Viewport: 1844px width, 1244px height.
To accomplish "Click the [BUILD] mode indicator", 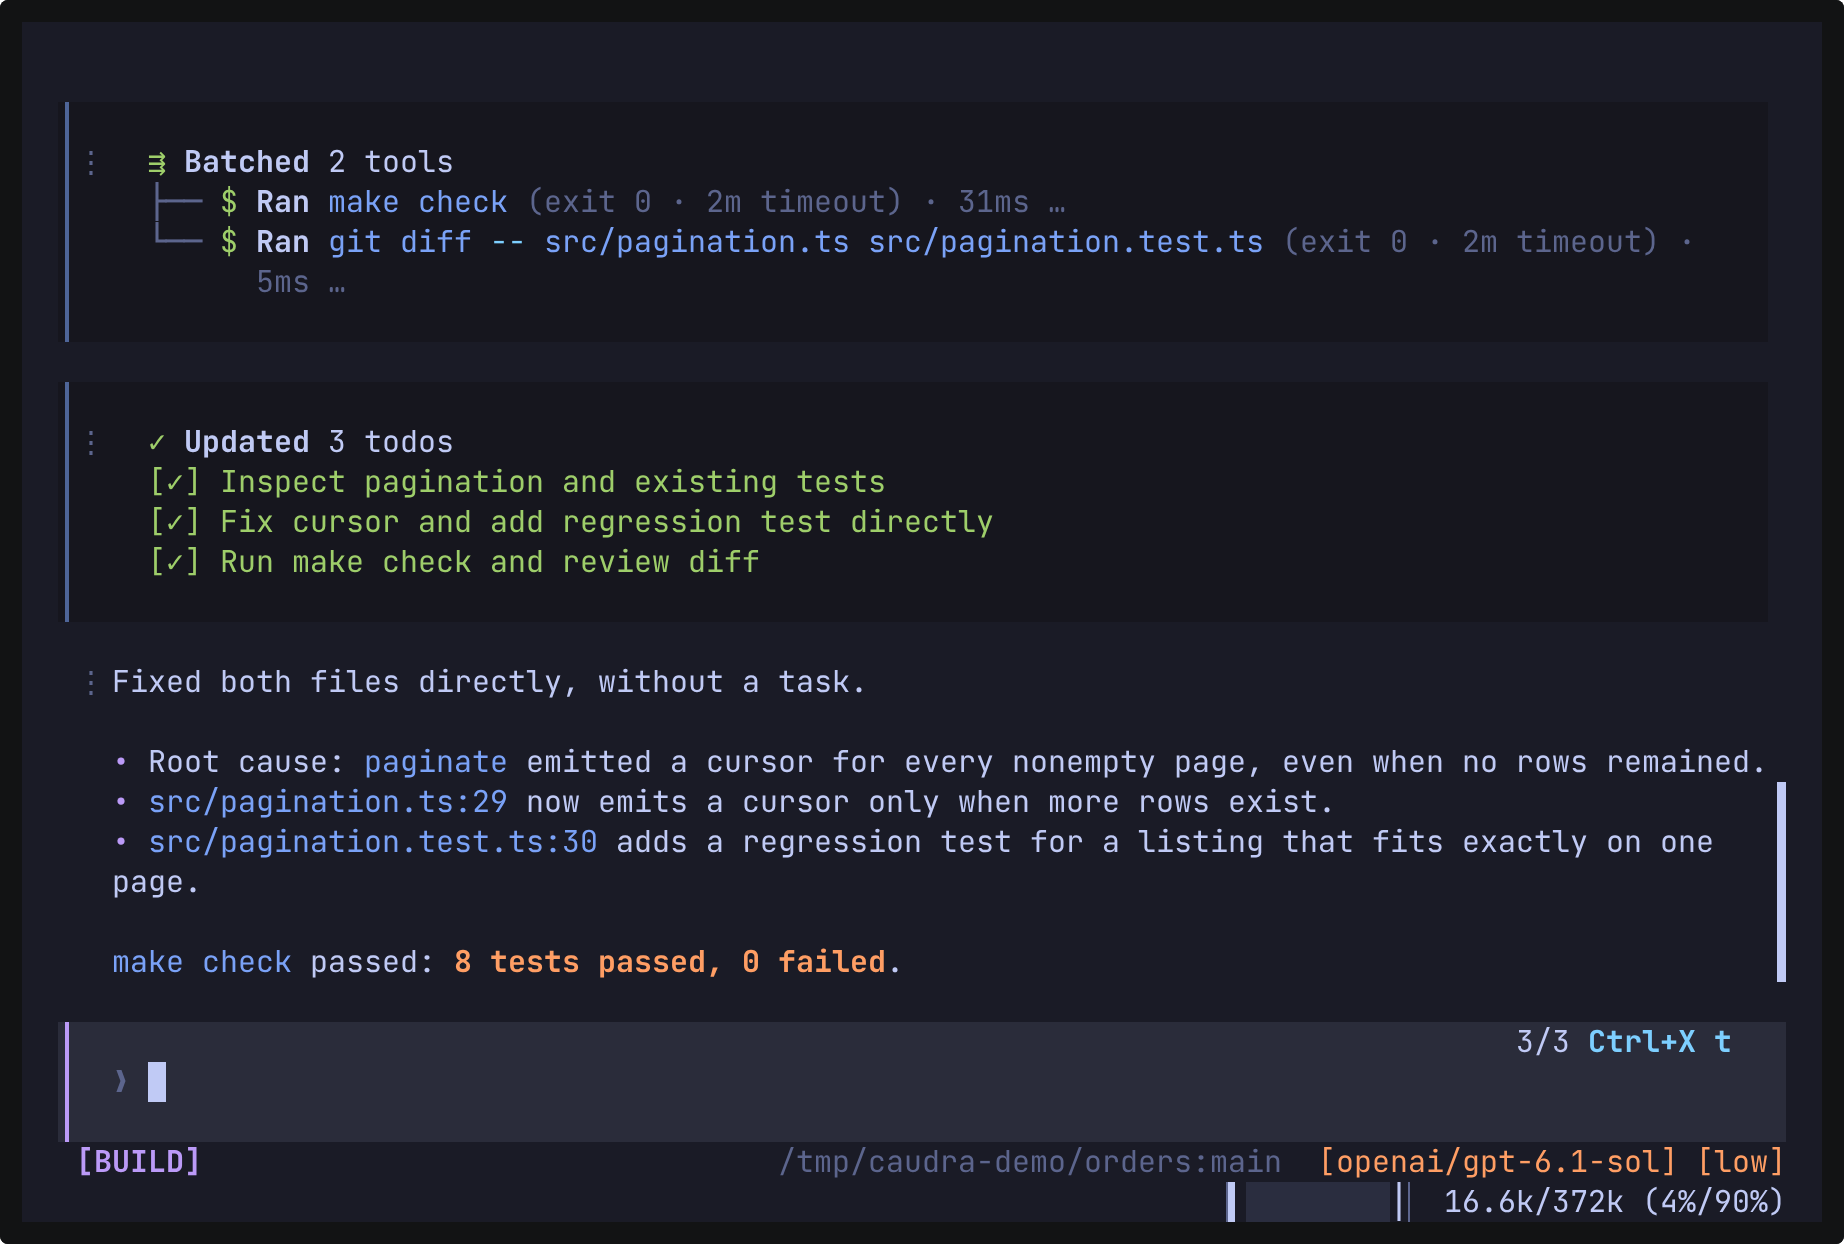I will (139, 1162).
